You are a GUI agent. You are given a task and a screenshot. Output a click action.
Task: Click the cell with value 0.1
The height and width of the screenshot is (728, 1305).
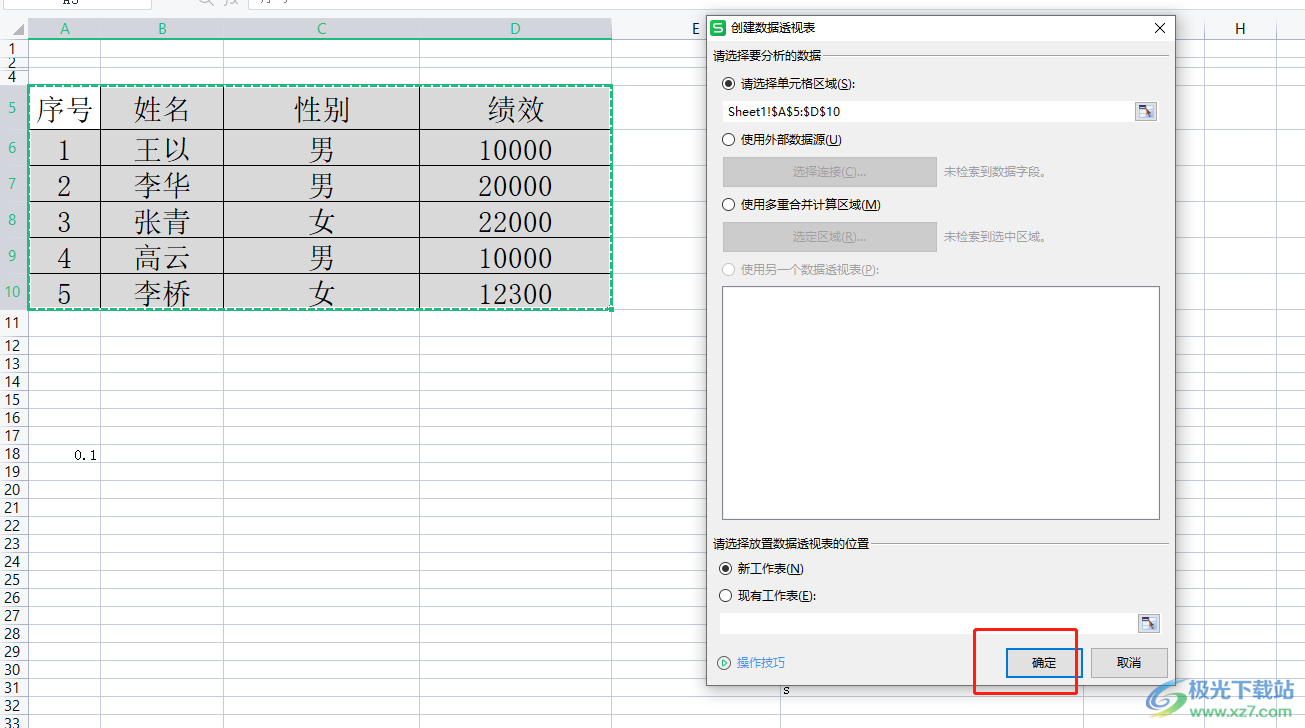pyautogui.click(x=65, y=454)
